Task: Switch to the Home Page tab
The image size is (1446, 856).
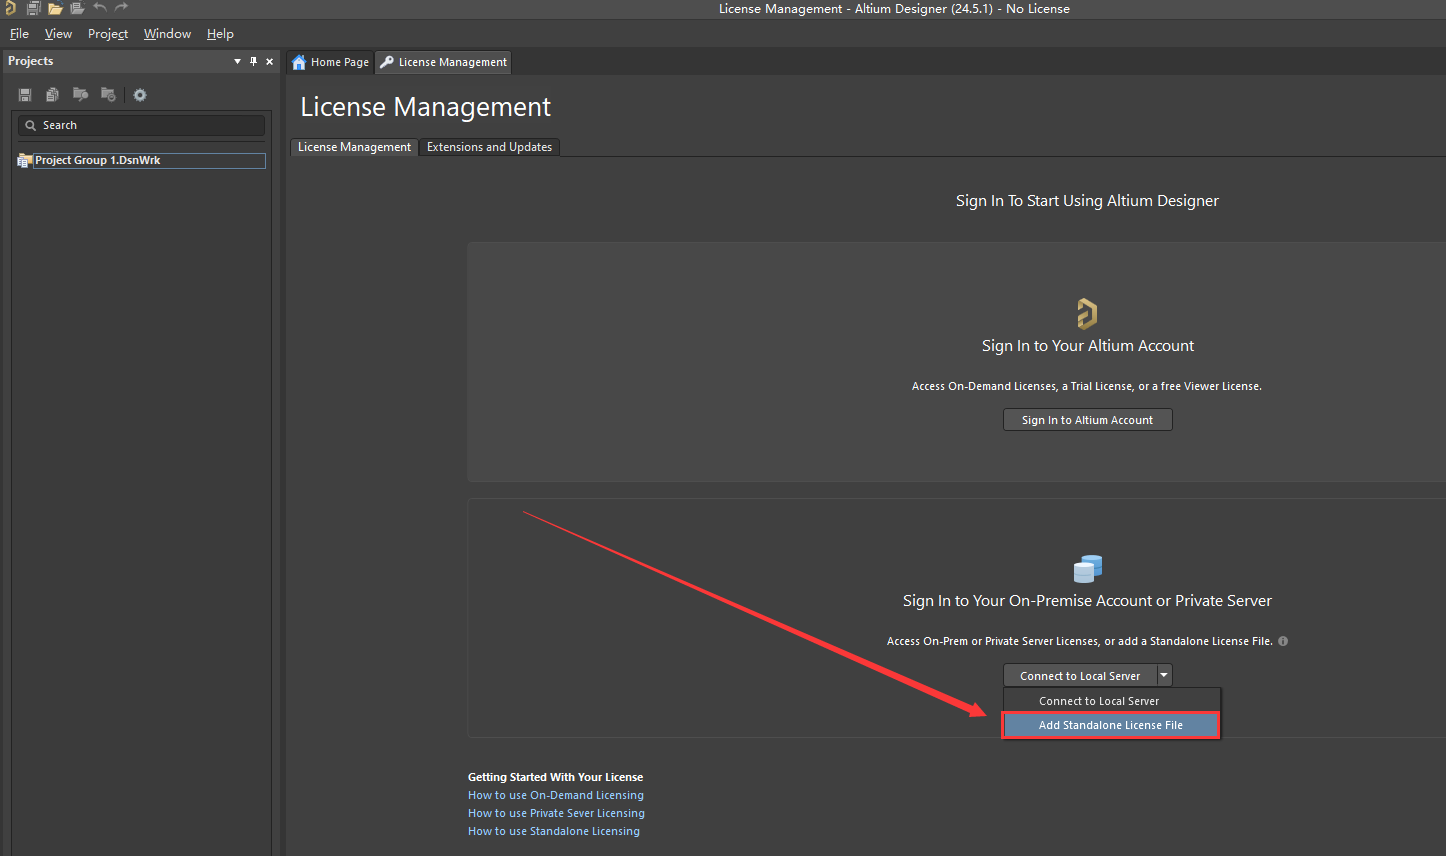Action: (331, 62)
